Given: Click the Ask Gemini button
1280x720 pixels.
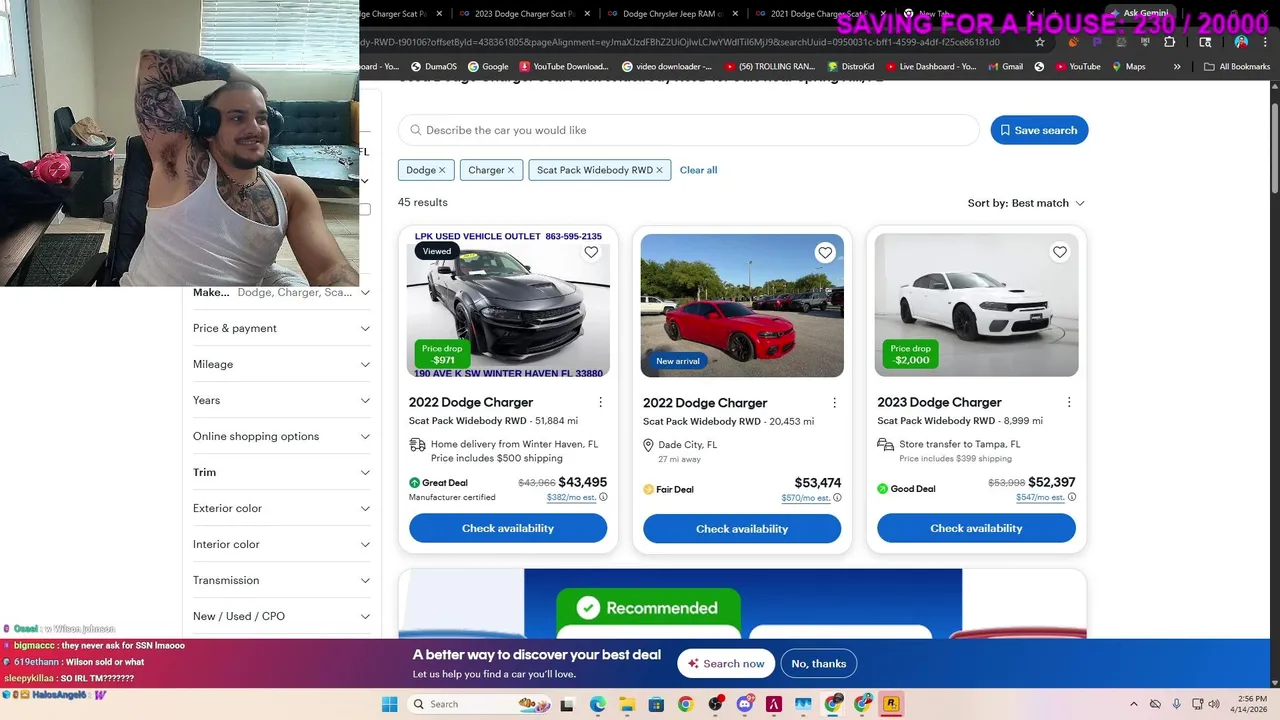Looking at the screenshot, I should [1139, 13].
